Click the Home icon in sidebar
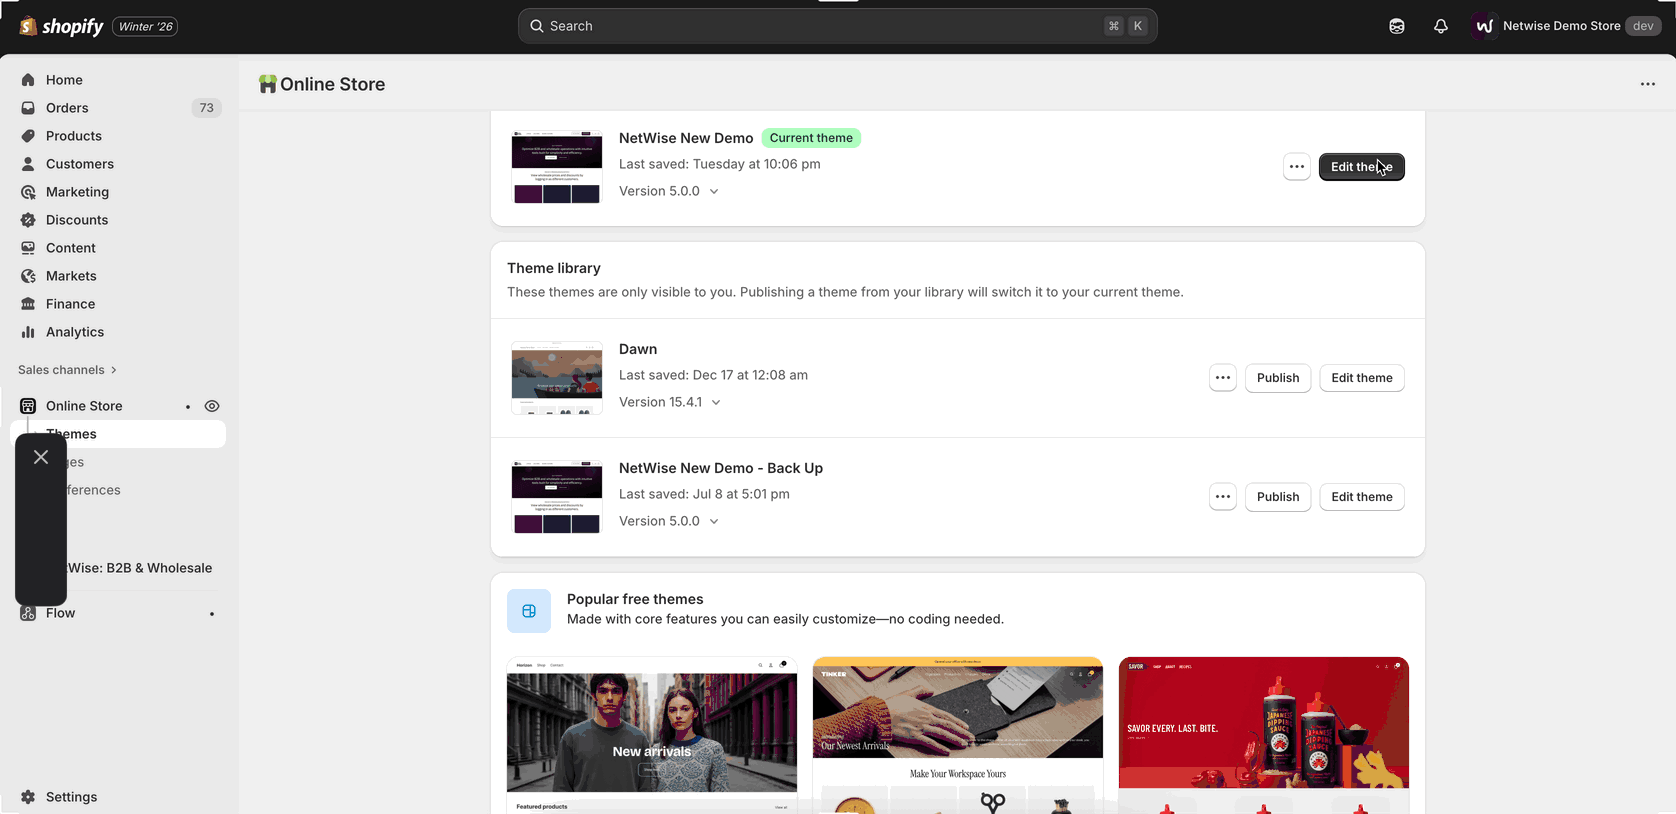Viewport: 1676px width, 814px height. click(x=28, y=80)
